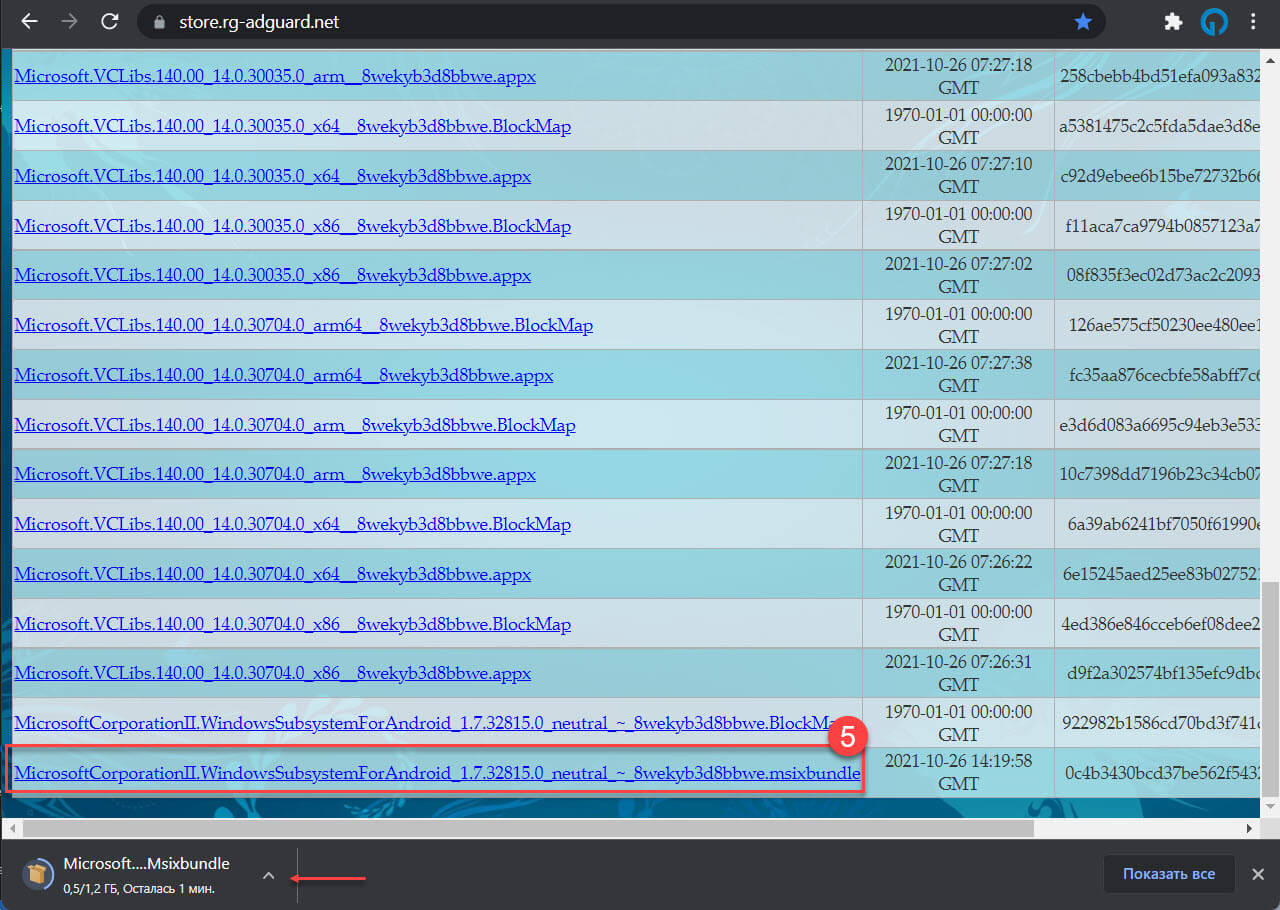This screenshot has height=910, width=1280.
Task: Click the blue circular extension icon
Action: click(x=1214, y=22)
